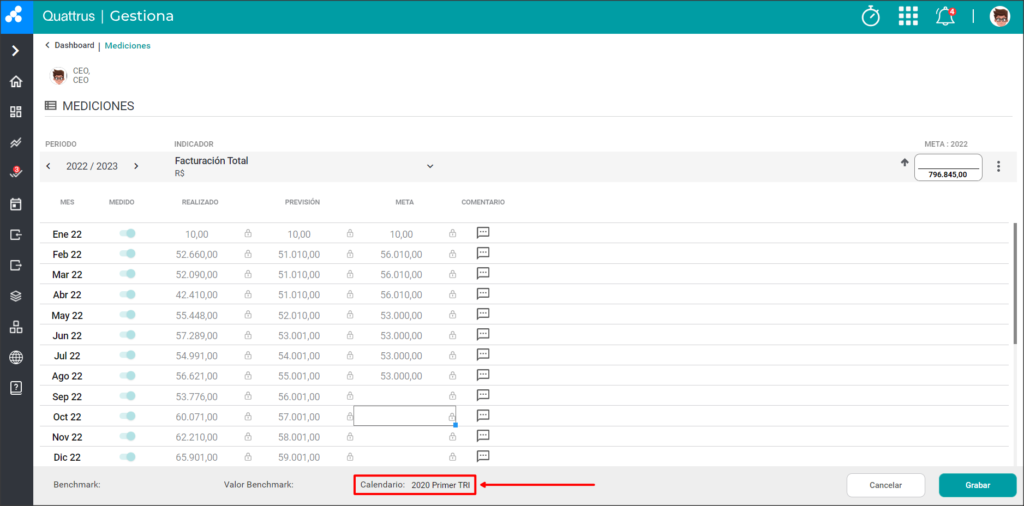The image size is (1024, 506).
Task: Open comment for Ene 22
Action: (x=483, y=232)
